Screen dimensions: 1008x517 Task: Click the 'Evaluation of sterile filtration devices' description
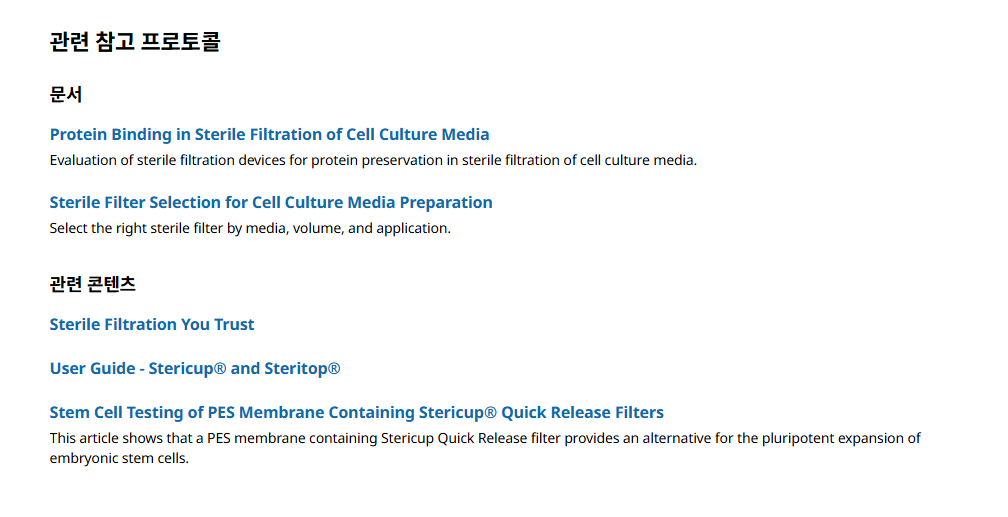373,160
